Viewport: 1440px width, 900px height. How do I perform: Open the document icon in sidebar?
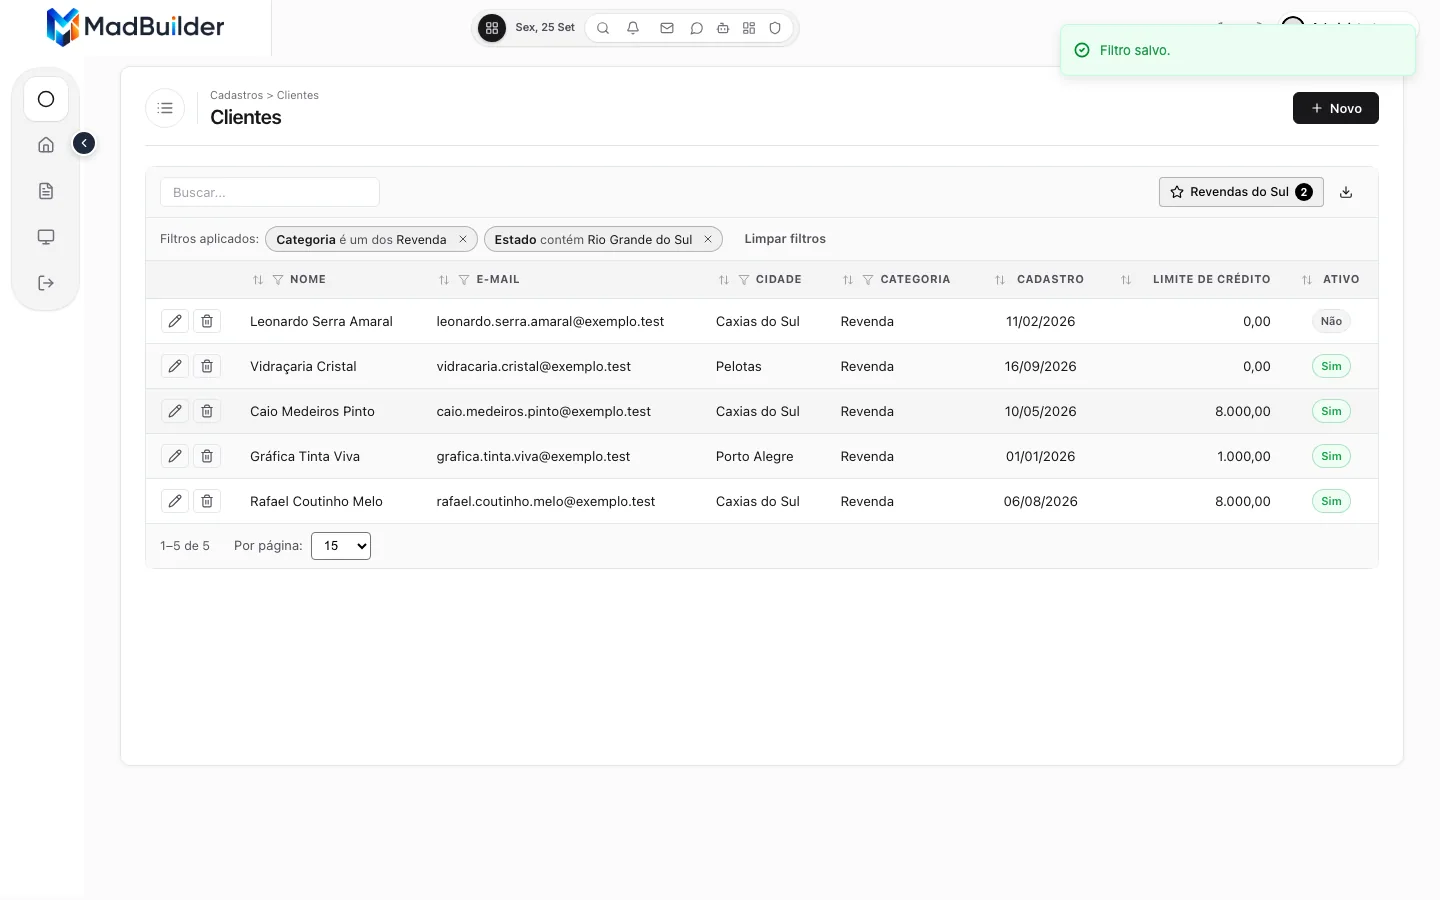pos(46,191)
